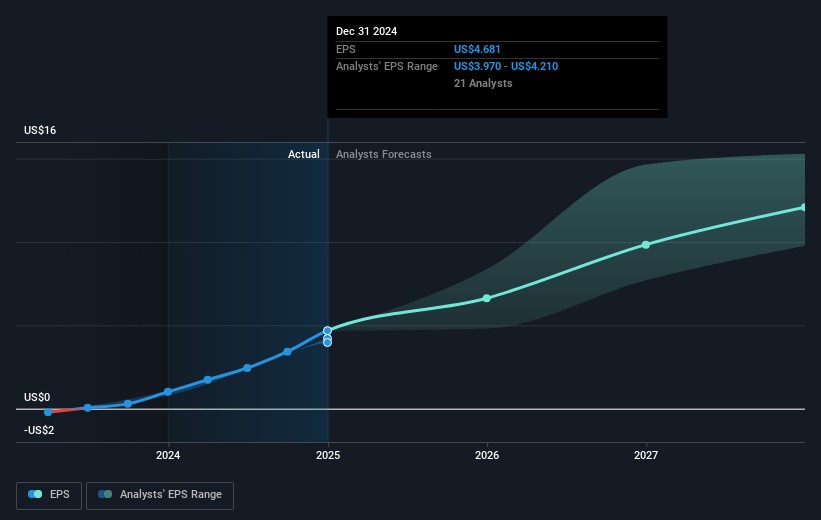The height and width of the screenshot is (520, 821).
Task: Select the forecast data point at 2027
Action: [x=646, y=244]
